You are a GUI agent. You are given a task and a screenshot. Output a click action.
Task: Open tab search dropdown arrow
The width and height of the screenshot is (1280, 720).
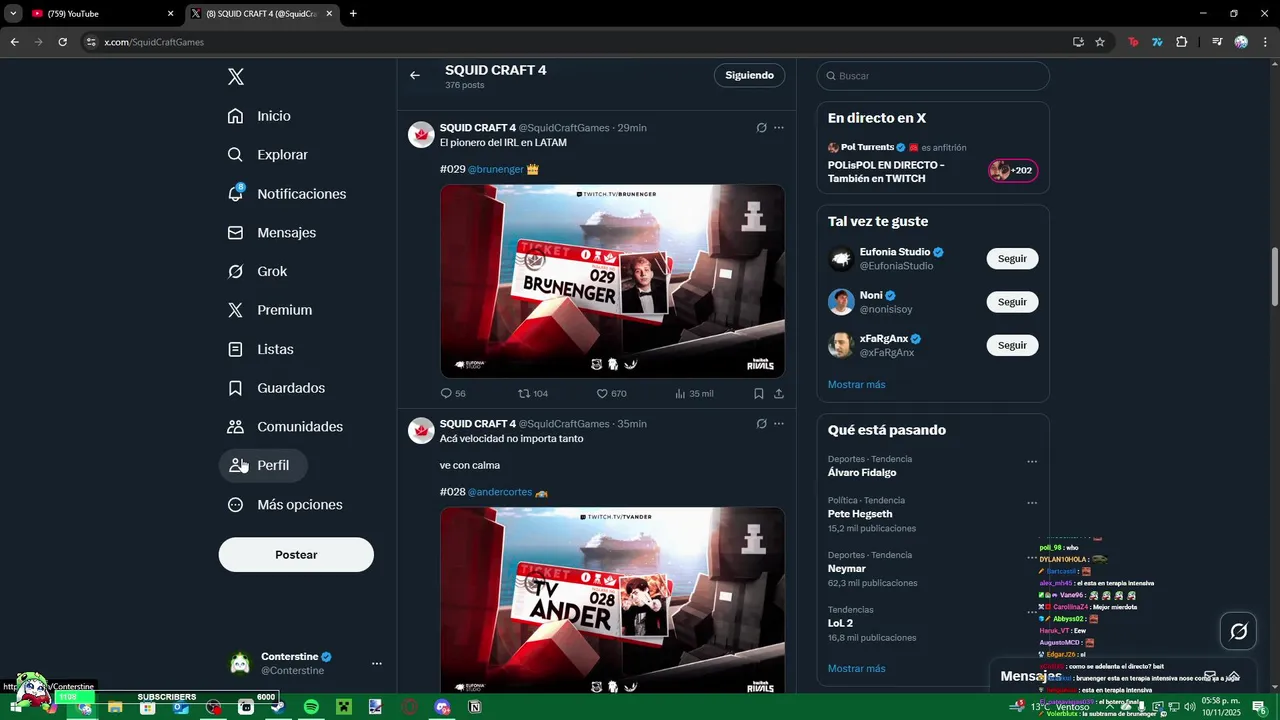13,14
